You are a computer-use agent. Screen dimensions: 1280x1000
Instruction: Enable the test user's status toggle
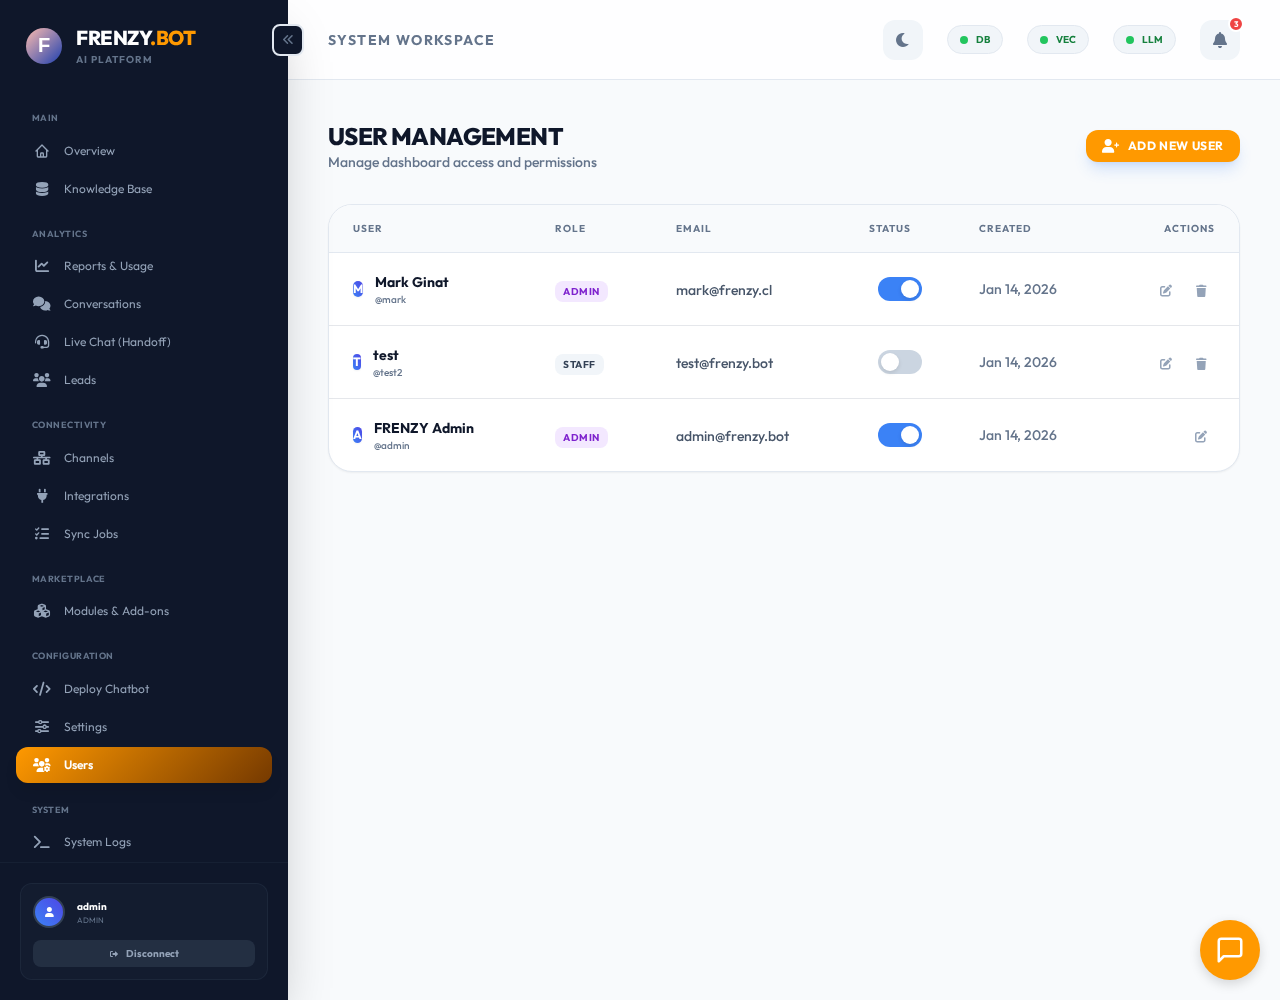(899, 362)
